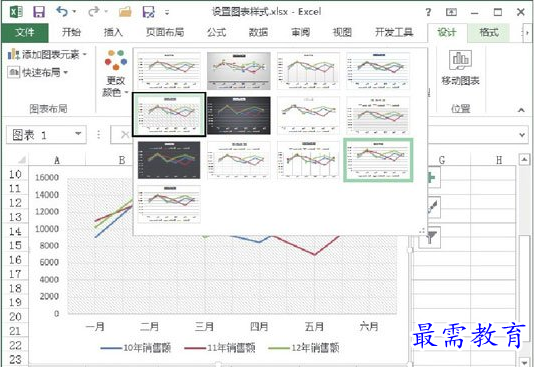Click the vertical scrollbar up arrow

(x=524, y=159)
